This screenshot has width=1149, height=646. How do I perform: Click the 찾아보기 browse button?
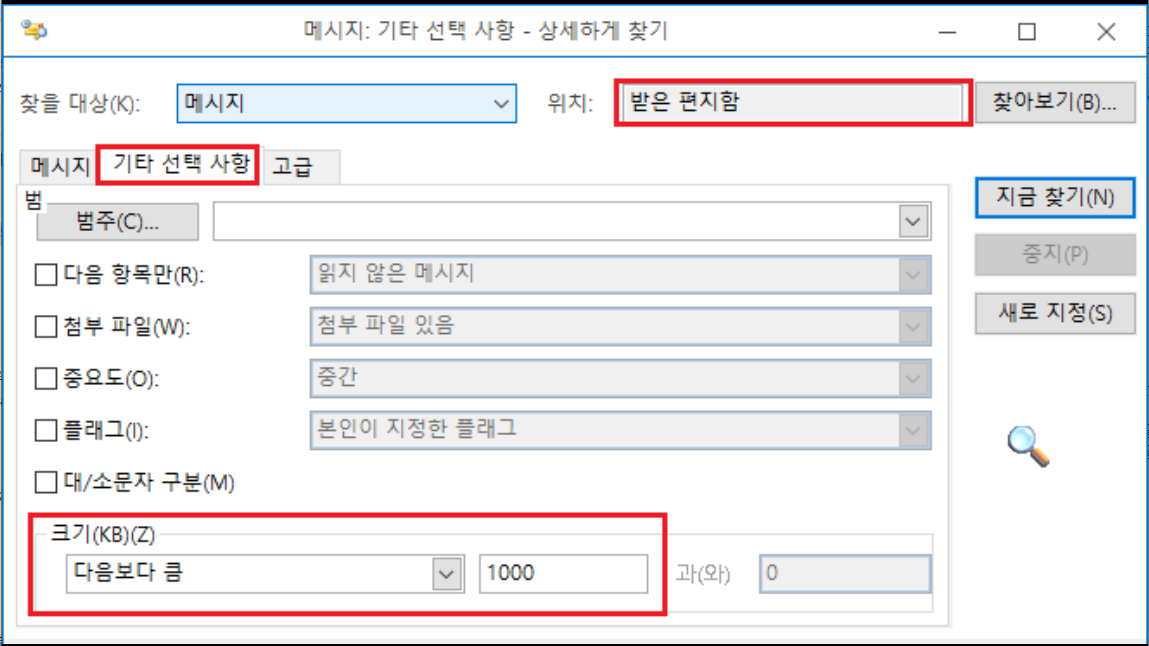coord(1055,103)
